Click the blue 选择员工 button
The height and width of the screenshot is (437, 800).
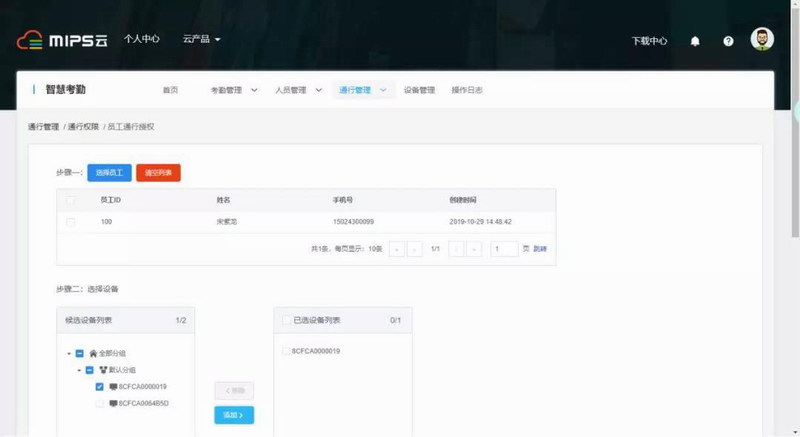[x=109, y=173]
